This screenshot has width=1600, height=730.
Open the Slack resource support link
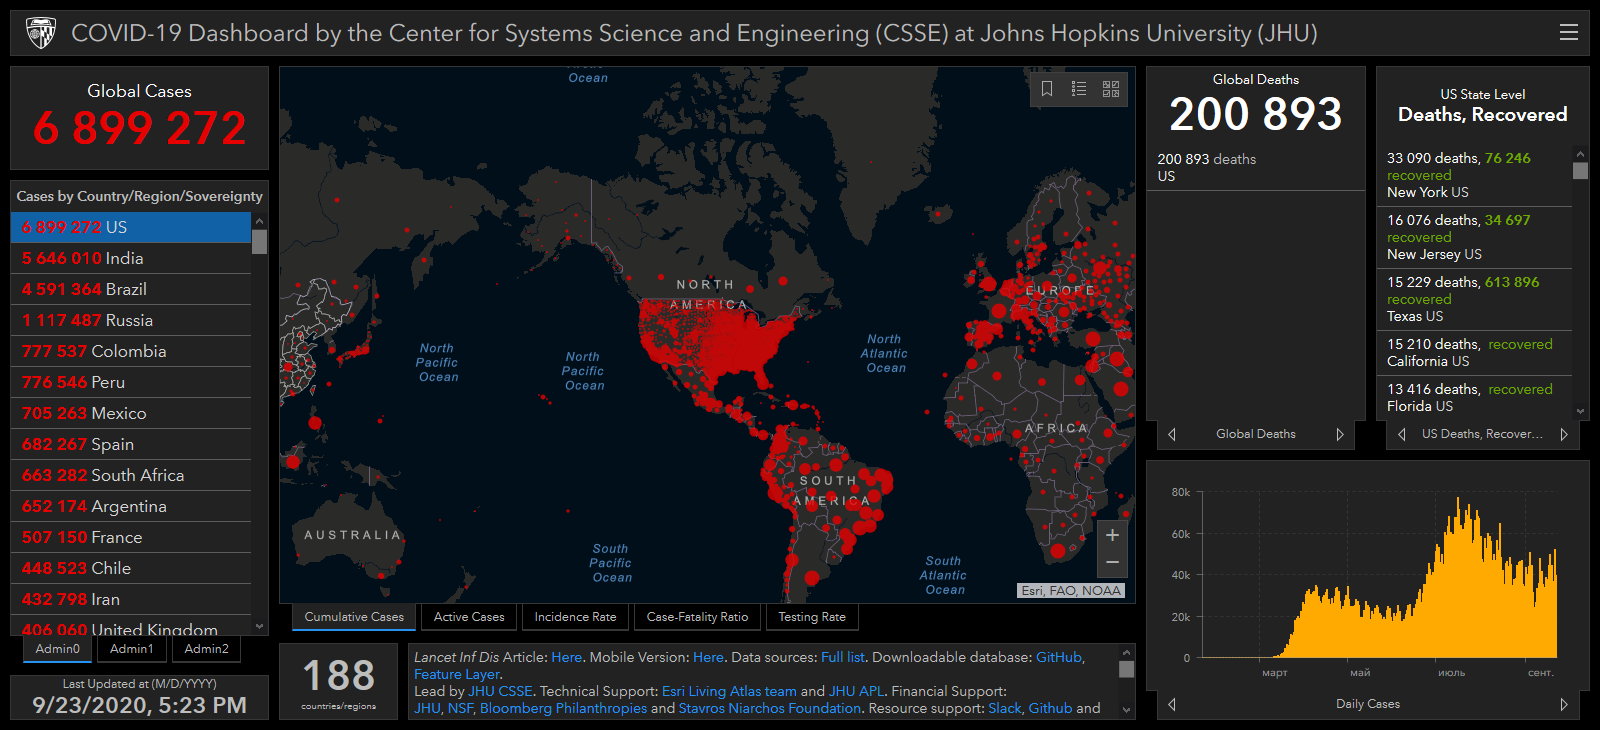(x=1005, y=708)
